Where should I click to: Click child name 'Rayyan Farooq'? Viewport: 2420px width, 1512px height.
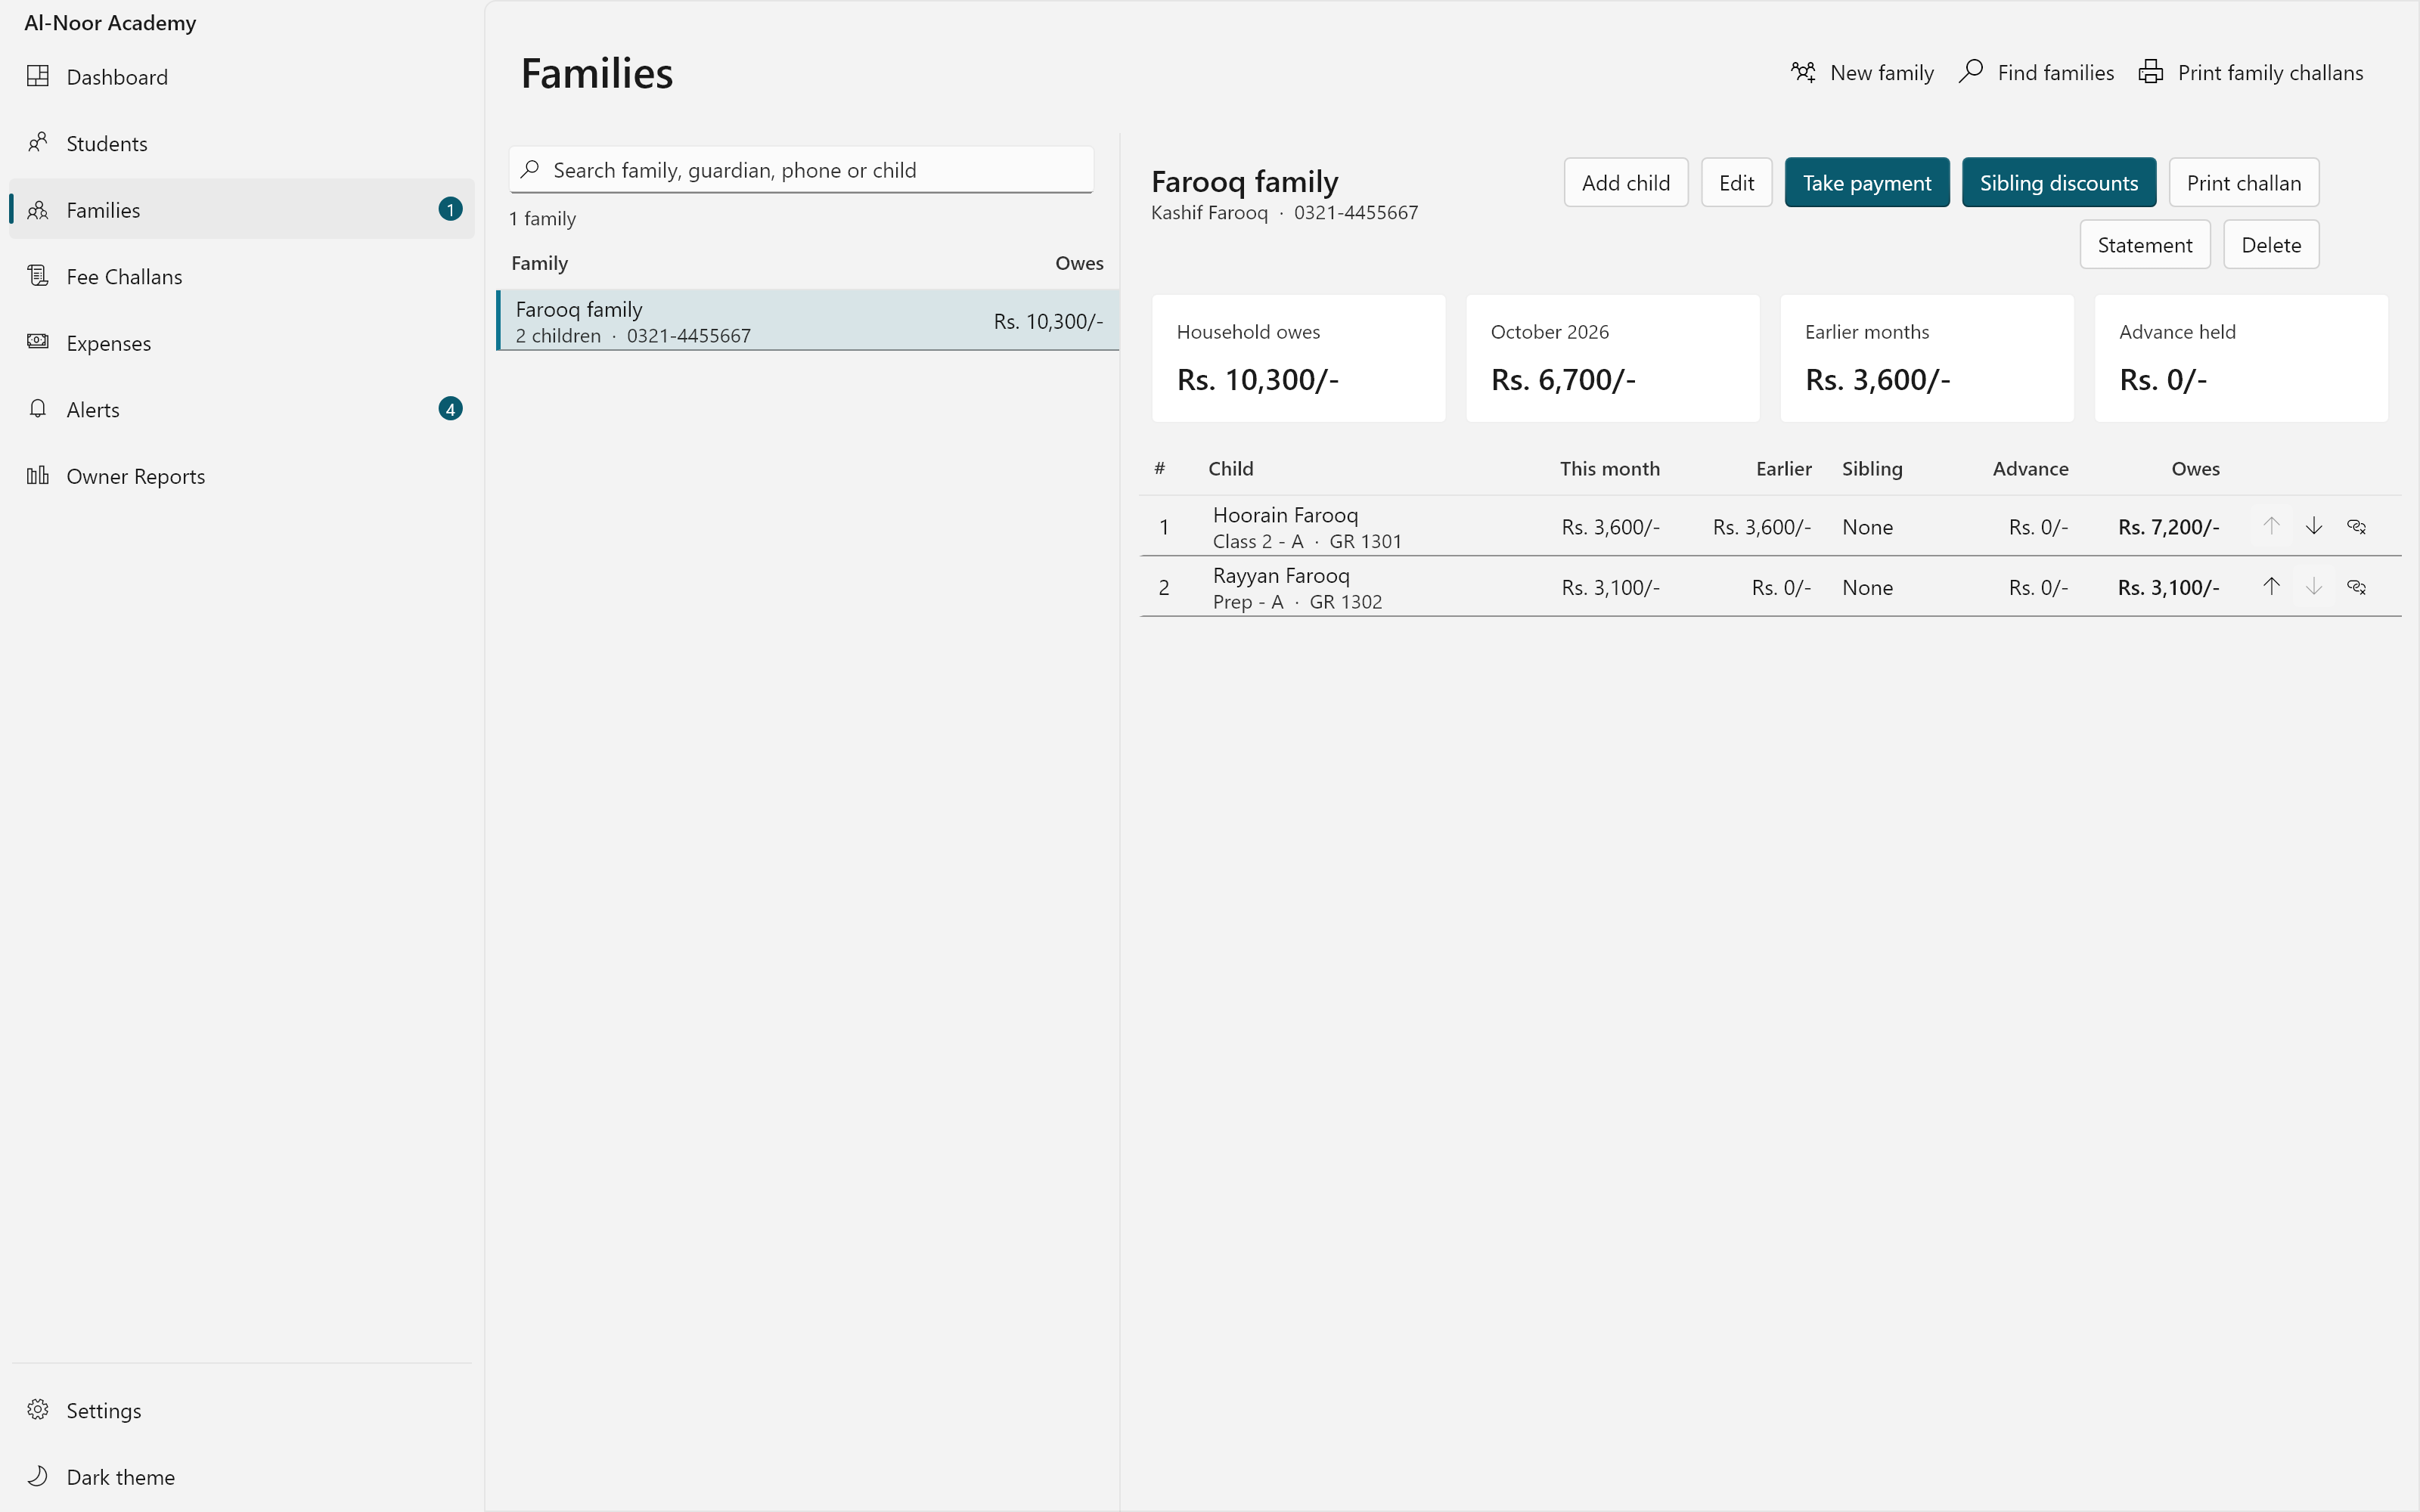tap(1281, 575)
